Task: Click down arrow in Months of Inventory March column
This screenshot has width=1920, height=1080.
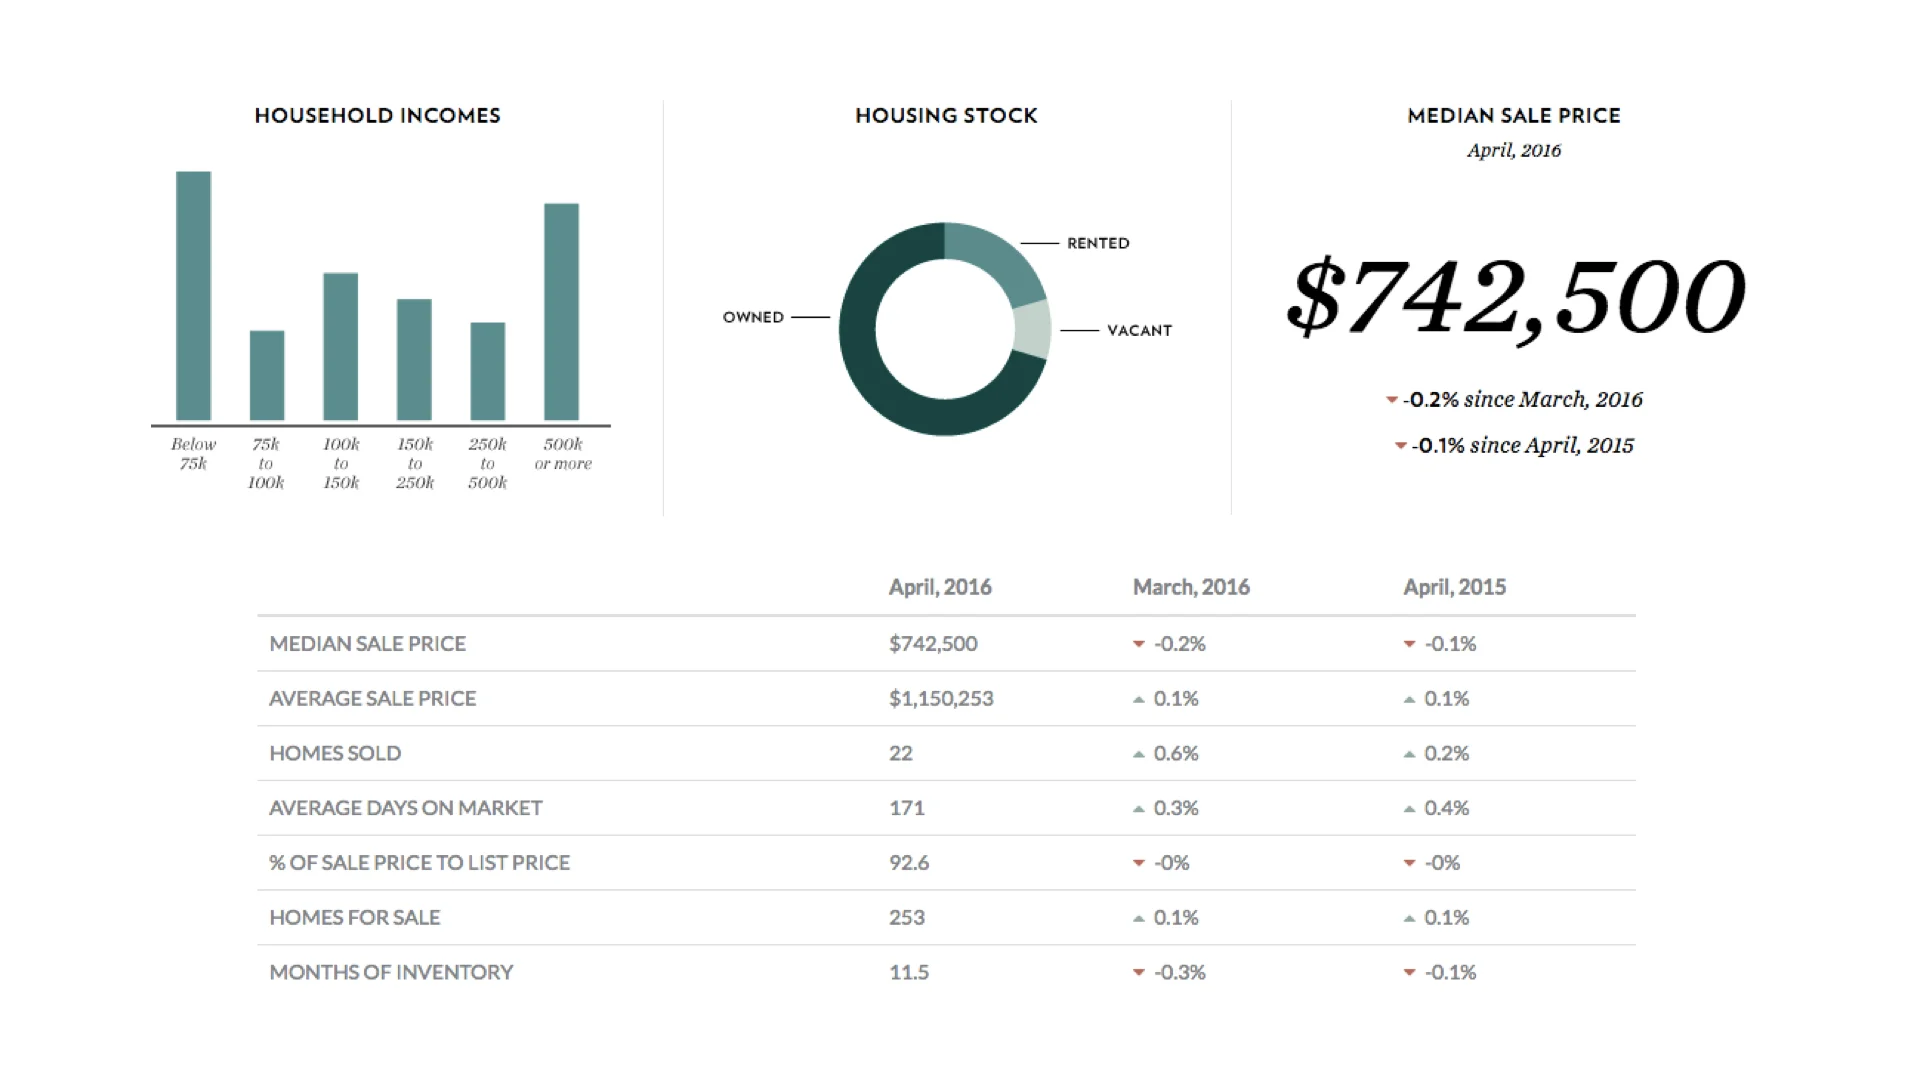Action: tap(1138, 973)
